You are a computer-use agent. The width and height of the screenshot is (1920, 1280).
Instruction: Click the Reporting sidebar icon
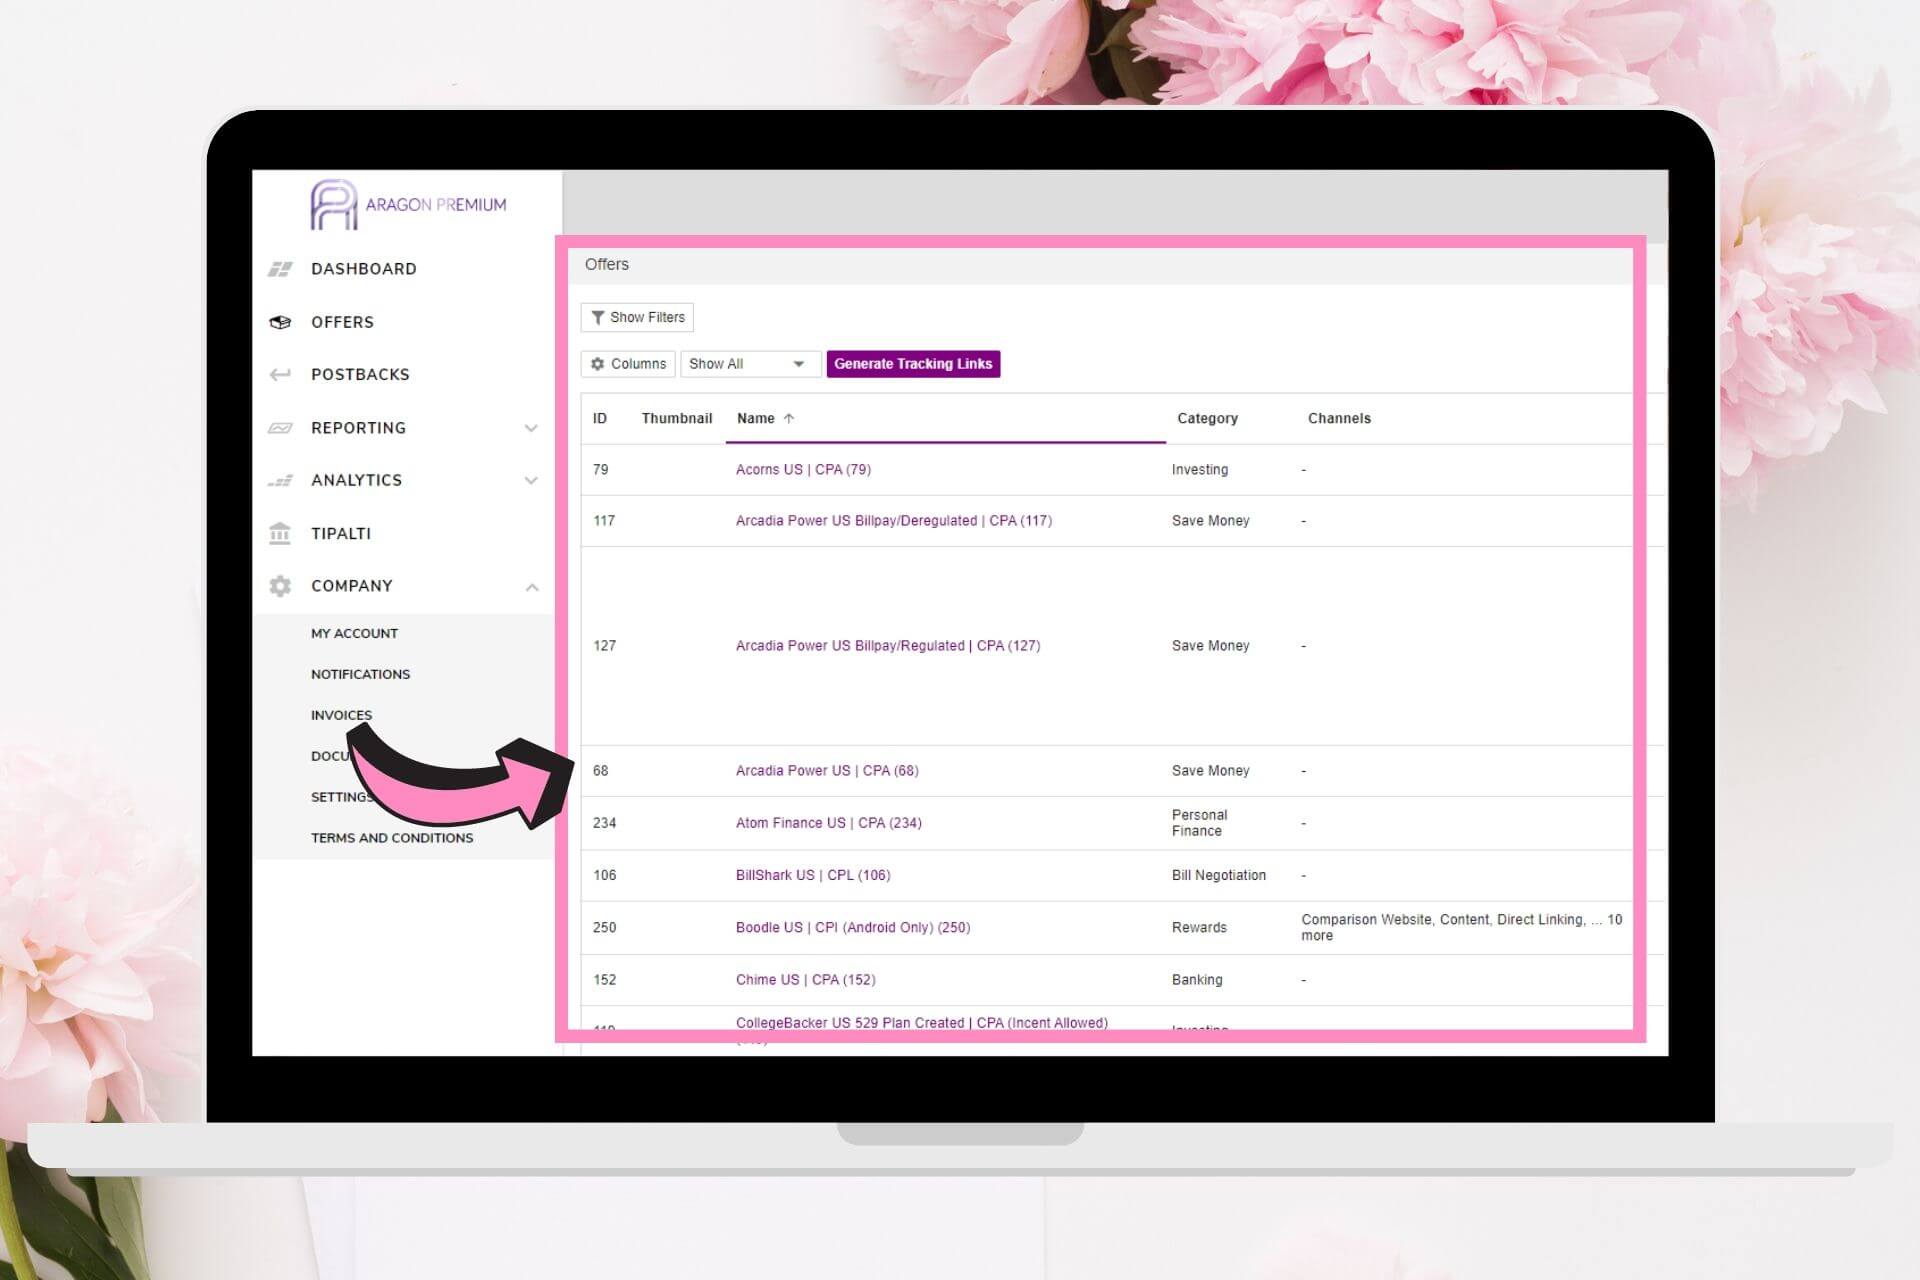click(x=280, y=428)
